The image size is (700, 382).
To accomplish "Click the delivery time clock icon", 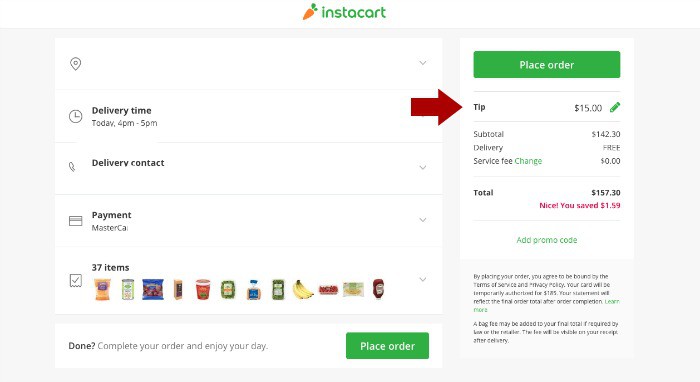I will (x=75, y=116).
